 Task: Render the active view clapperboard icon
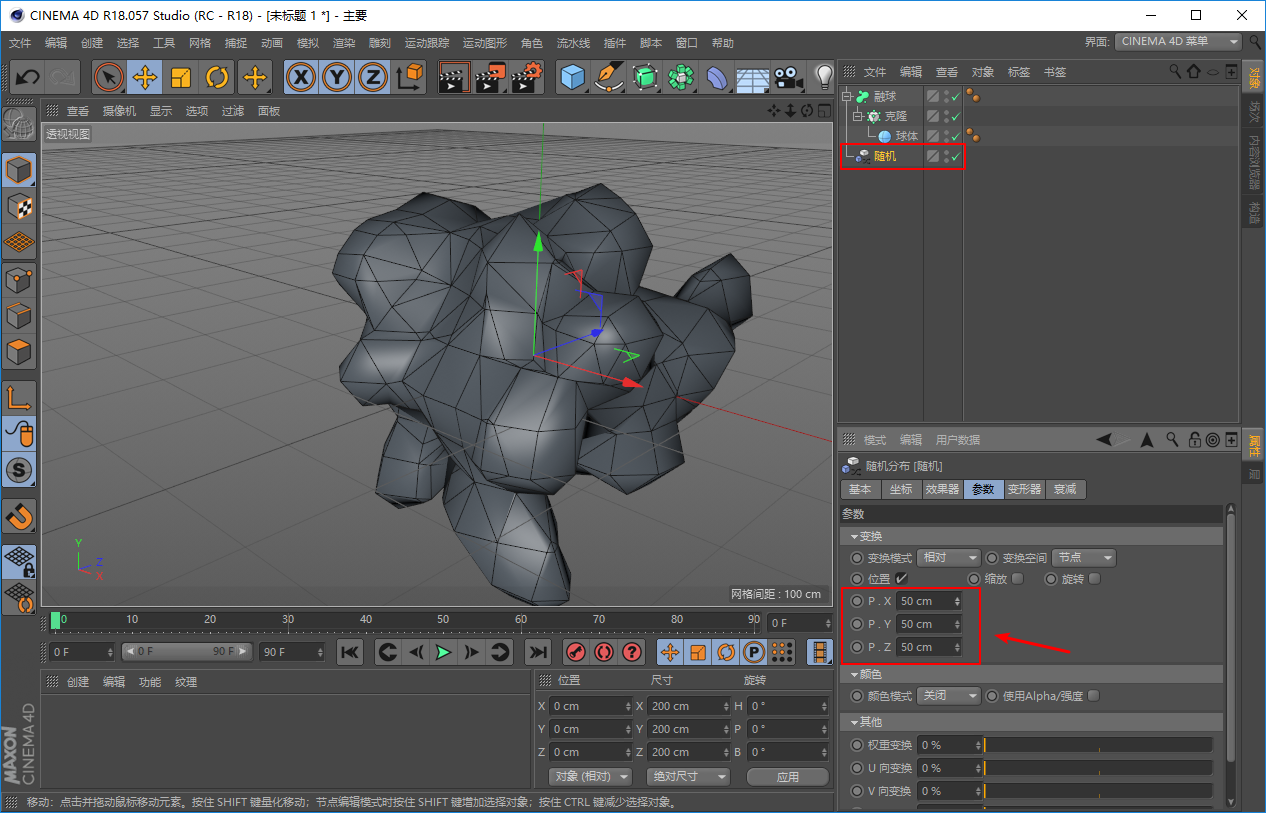point(455,77)
